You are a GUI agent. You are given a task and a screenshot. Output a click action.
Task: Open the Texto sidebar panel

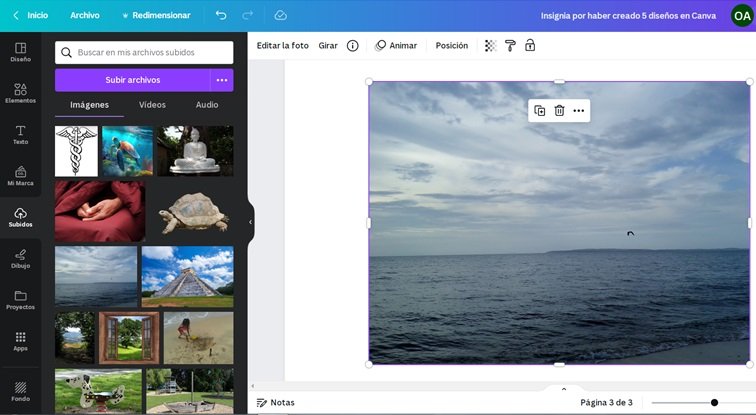click(20, 134)
